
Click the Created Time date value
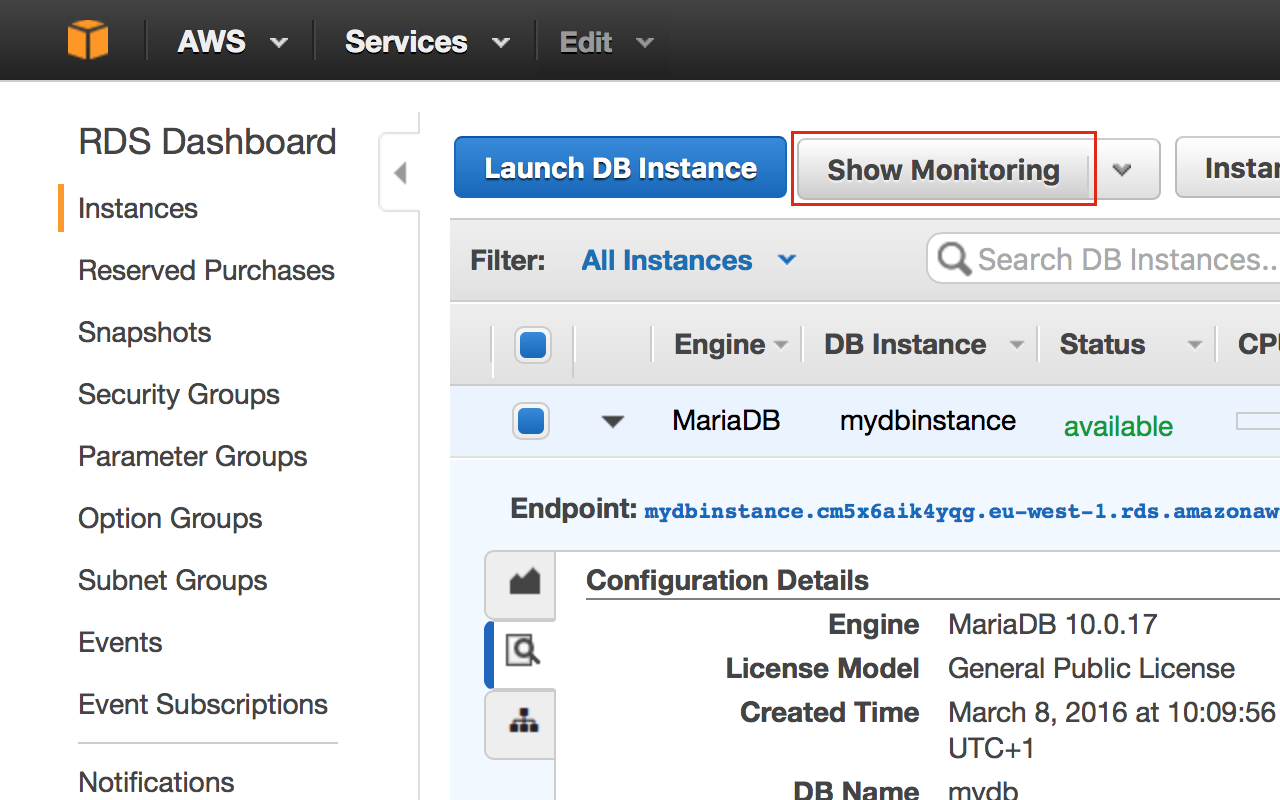[1112, 730]
